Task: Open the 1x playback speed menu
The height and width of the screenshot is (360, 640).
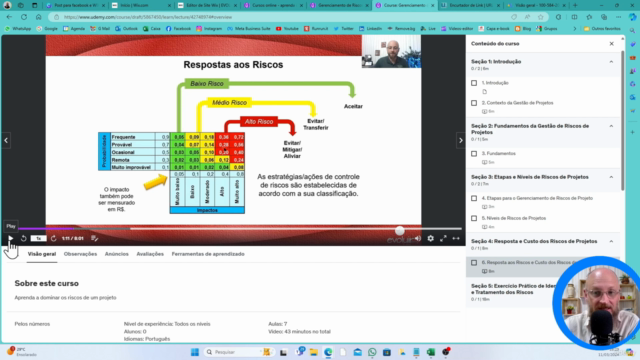Action: pyautogui.click(x=38, y=238)
